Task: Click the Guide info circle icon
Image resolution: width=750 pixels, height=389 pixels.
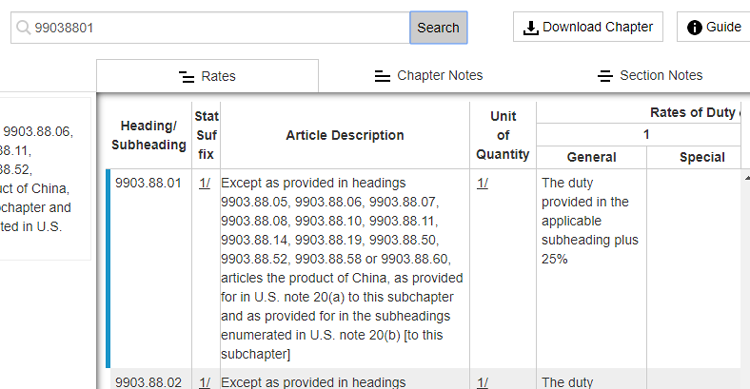Action: pos(694,28)
